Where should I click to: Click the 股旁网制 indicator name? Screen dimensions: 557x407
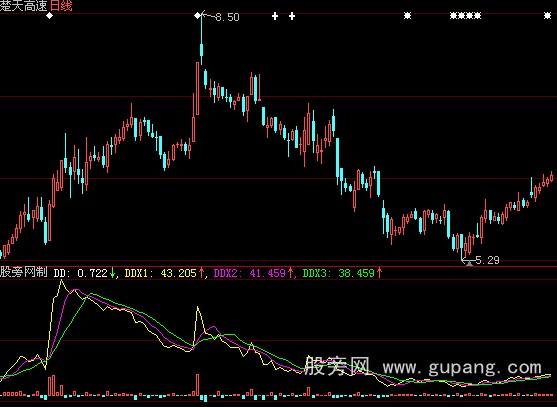[x=24, y=272]
